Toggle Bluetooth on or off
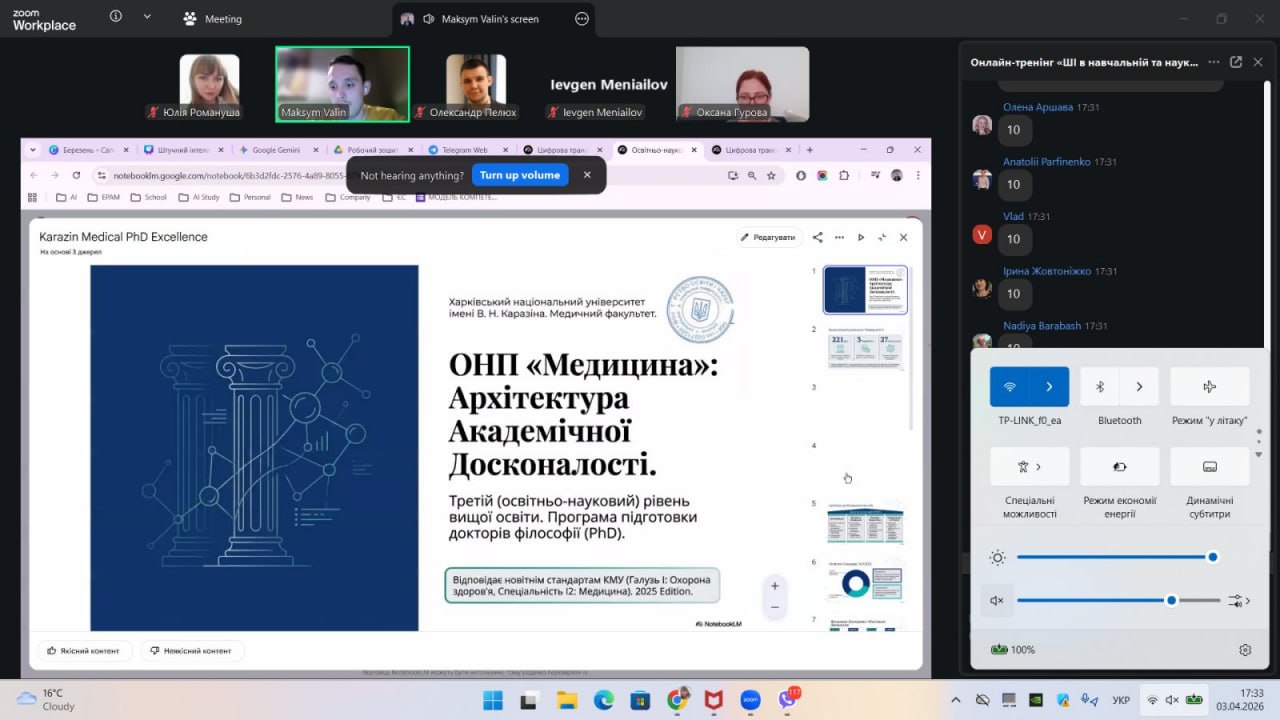 tap(1100, 387)
